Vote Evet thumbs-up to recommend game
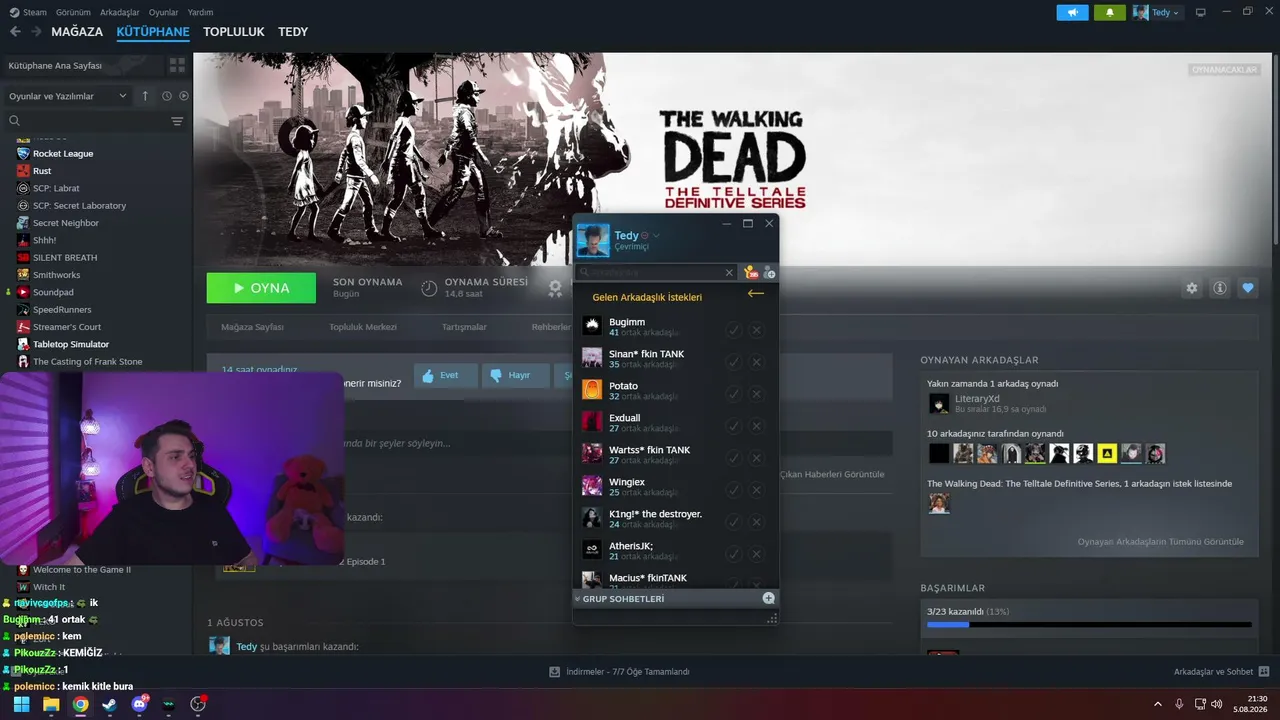Image resolution: width=1280 pixels, height=720 pixels. pos(445,376)
